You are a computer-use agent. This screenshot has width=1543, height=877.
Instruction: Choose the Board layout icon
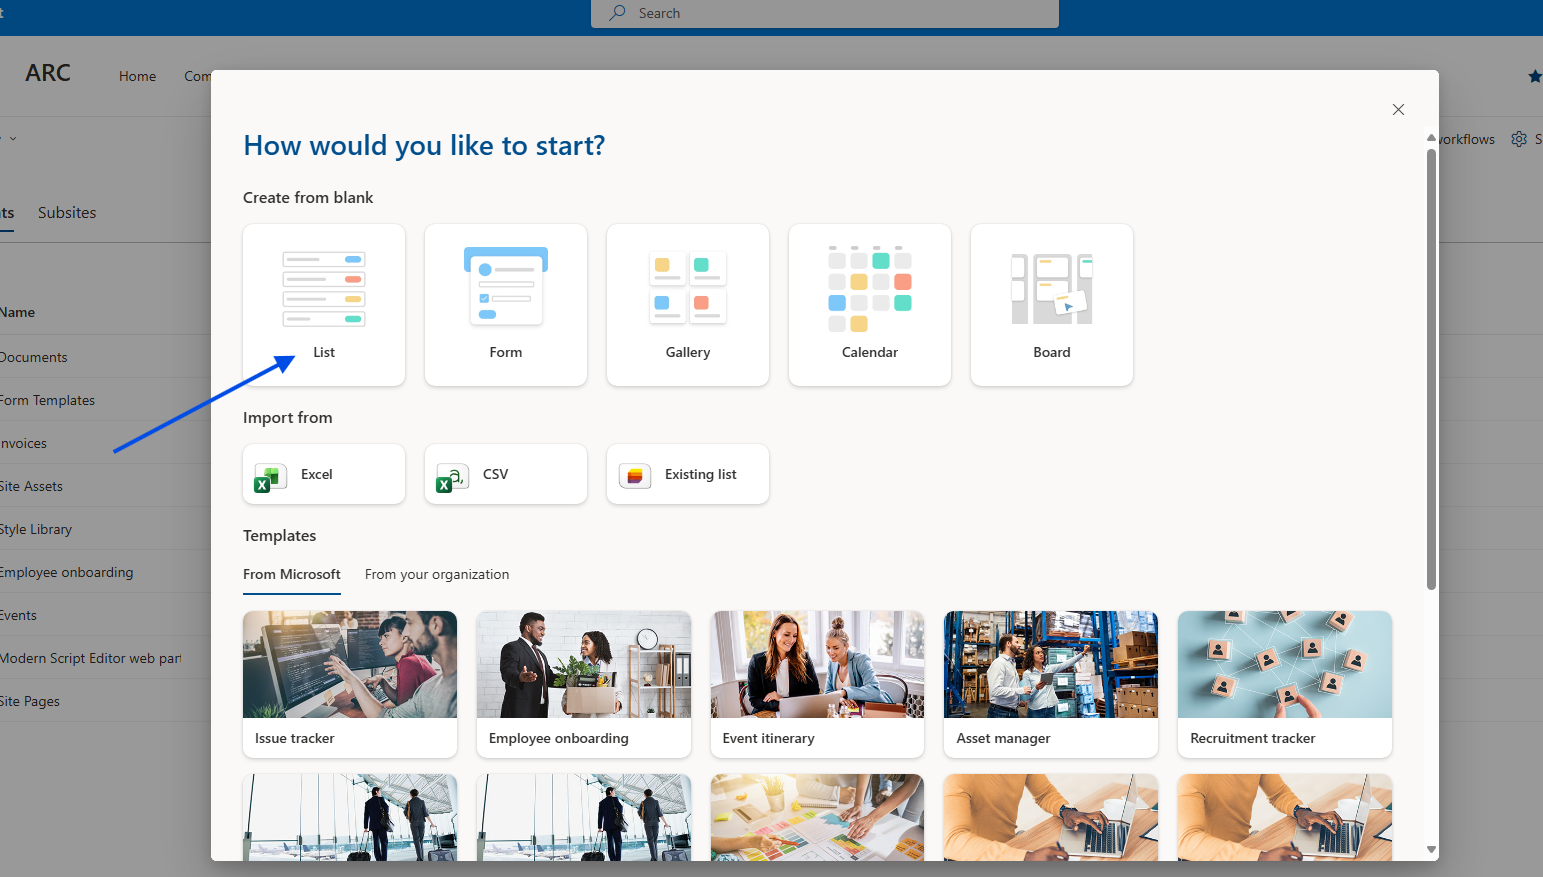tap(1052, 289)
